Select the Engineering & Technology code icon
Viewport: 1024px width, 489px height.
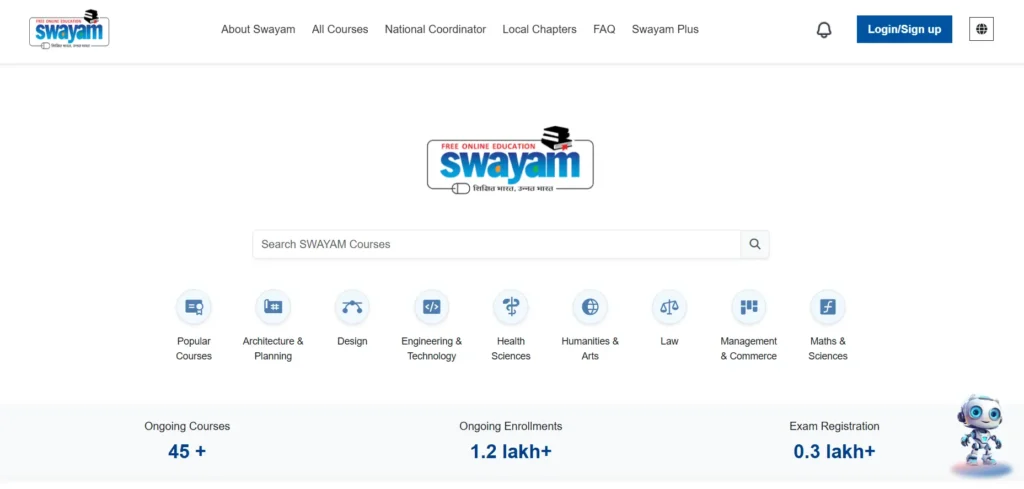[x=432, y=307]
